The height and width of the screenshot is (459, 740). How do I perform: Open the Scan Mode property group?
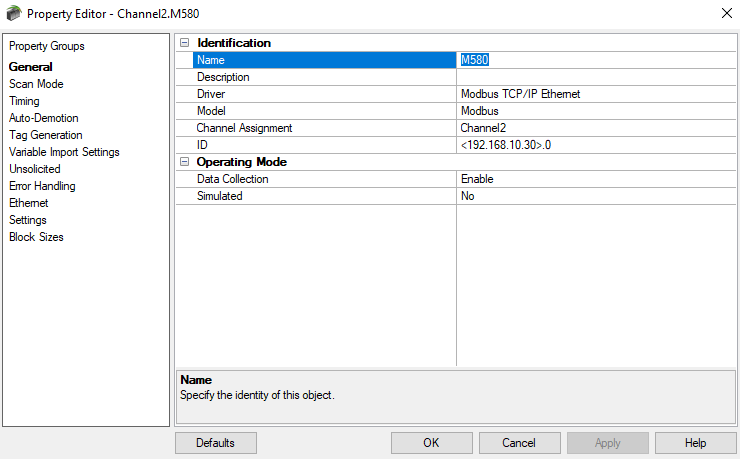coord(36,84)
